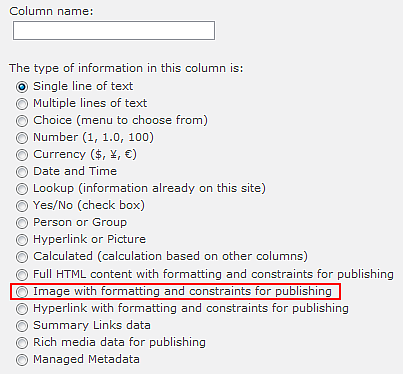Pick the Hyperlink or Picture radio button
The height and width of the screenshot is (374, 403).
coord(22,240)
